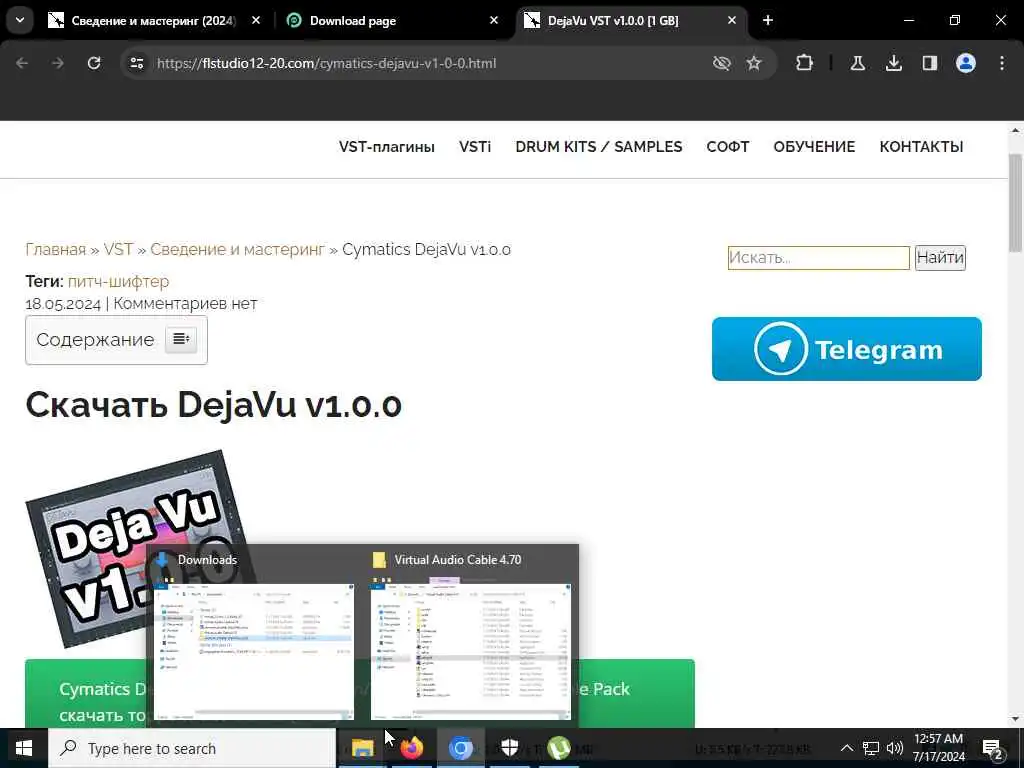Viewport: 1024px width, 768px height.
Task: Reload the current page
Action: [94, 63]
